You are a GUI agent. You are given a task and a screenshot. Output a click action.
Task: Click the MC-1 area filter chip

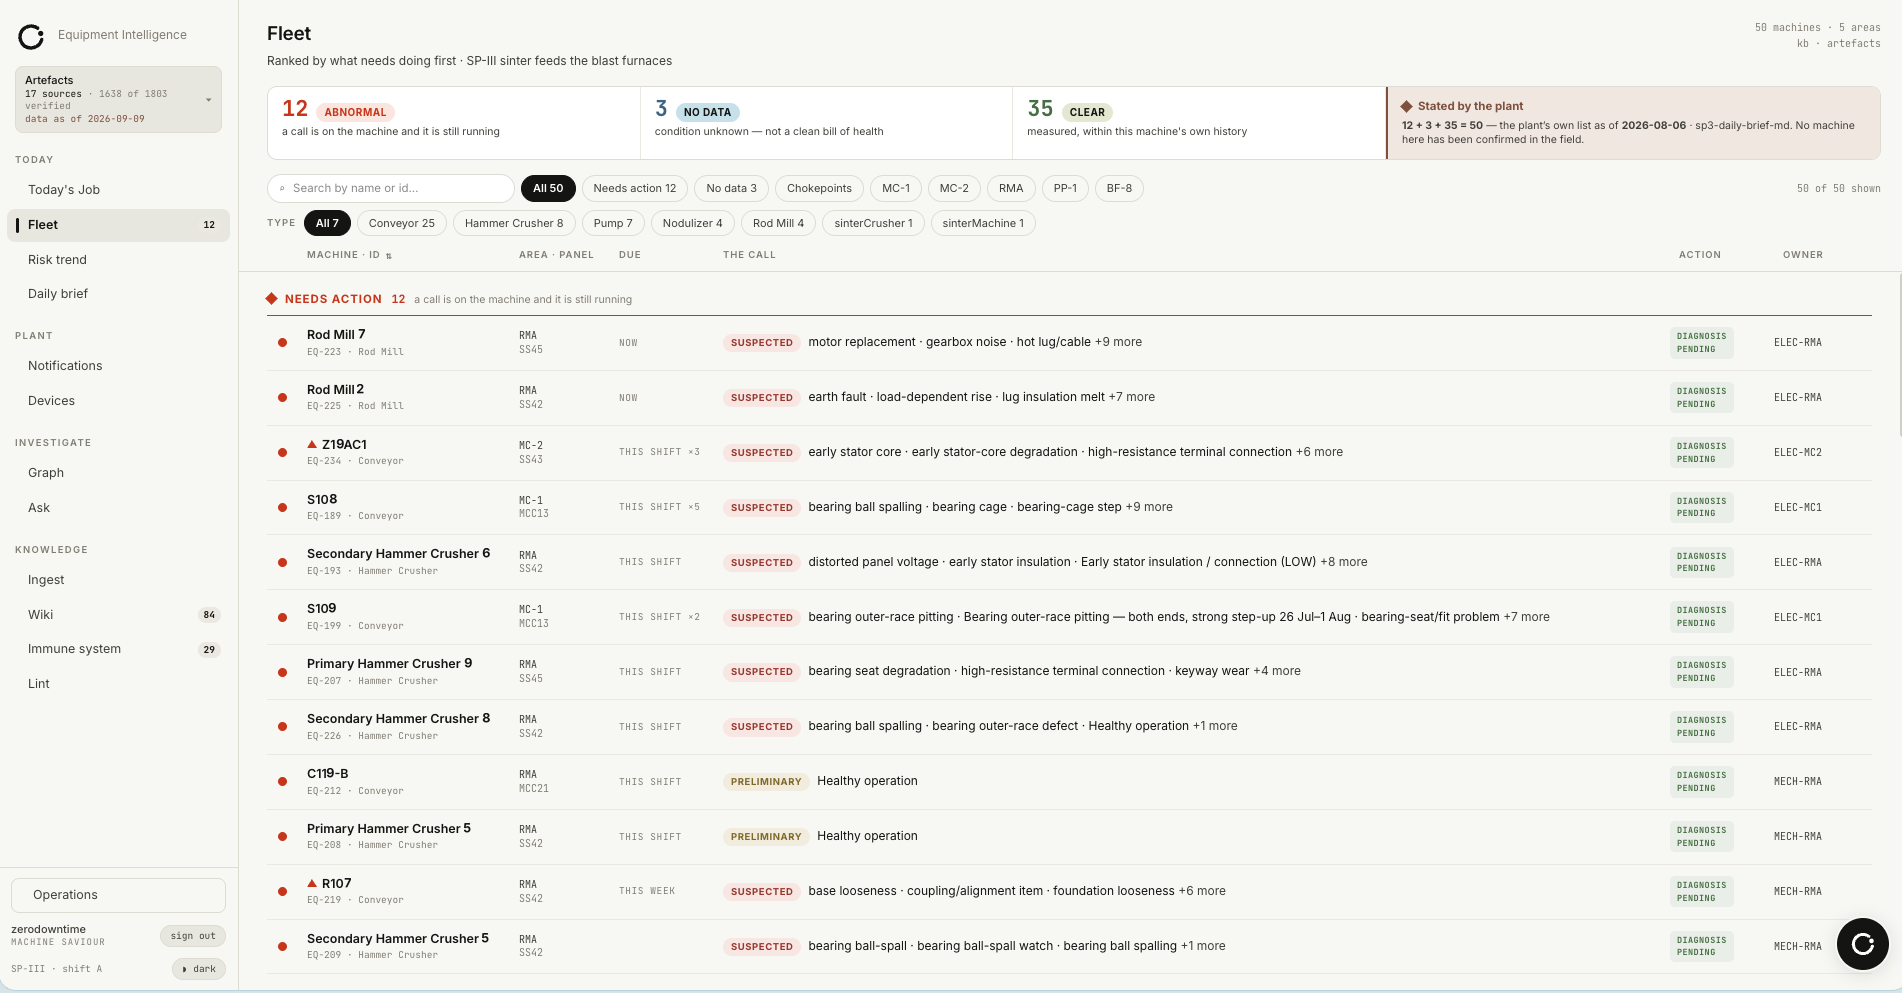[x=896, y=188]
